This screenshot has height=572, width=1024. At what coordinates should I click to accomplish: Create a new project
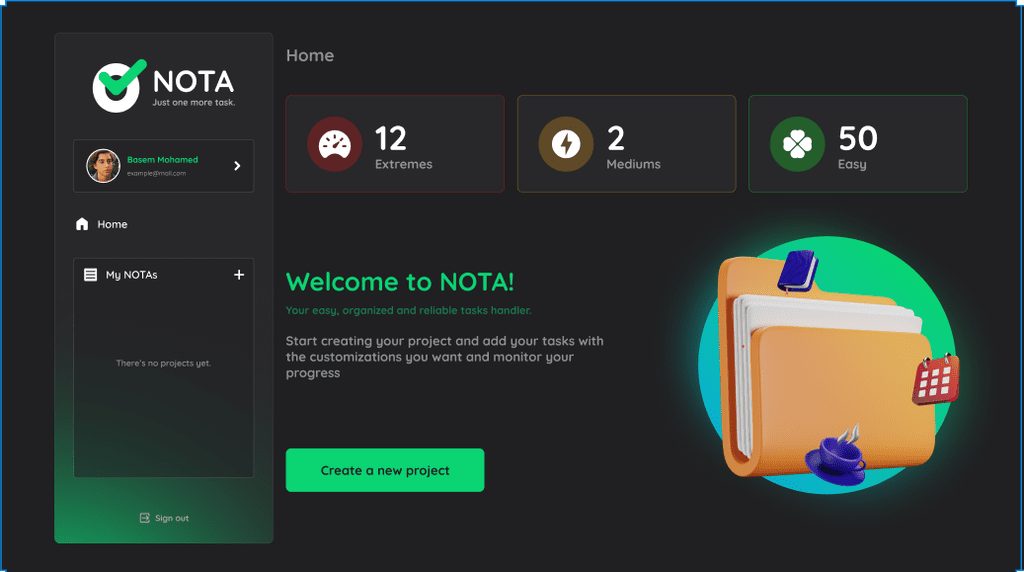(385, 470)
